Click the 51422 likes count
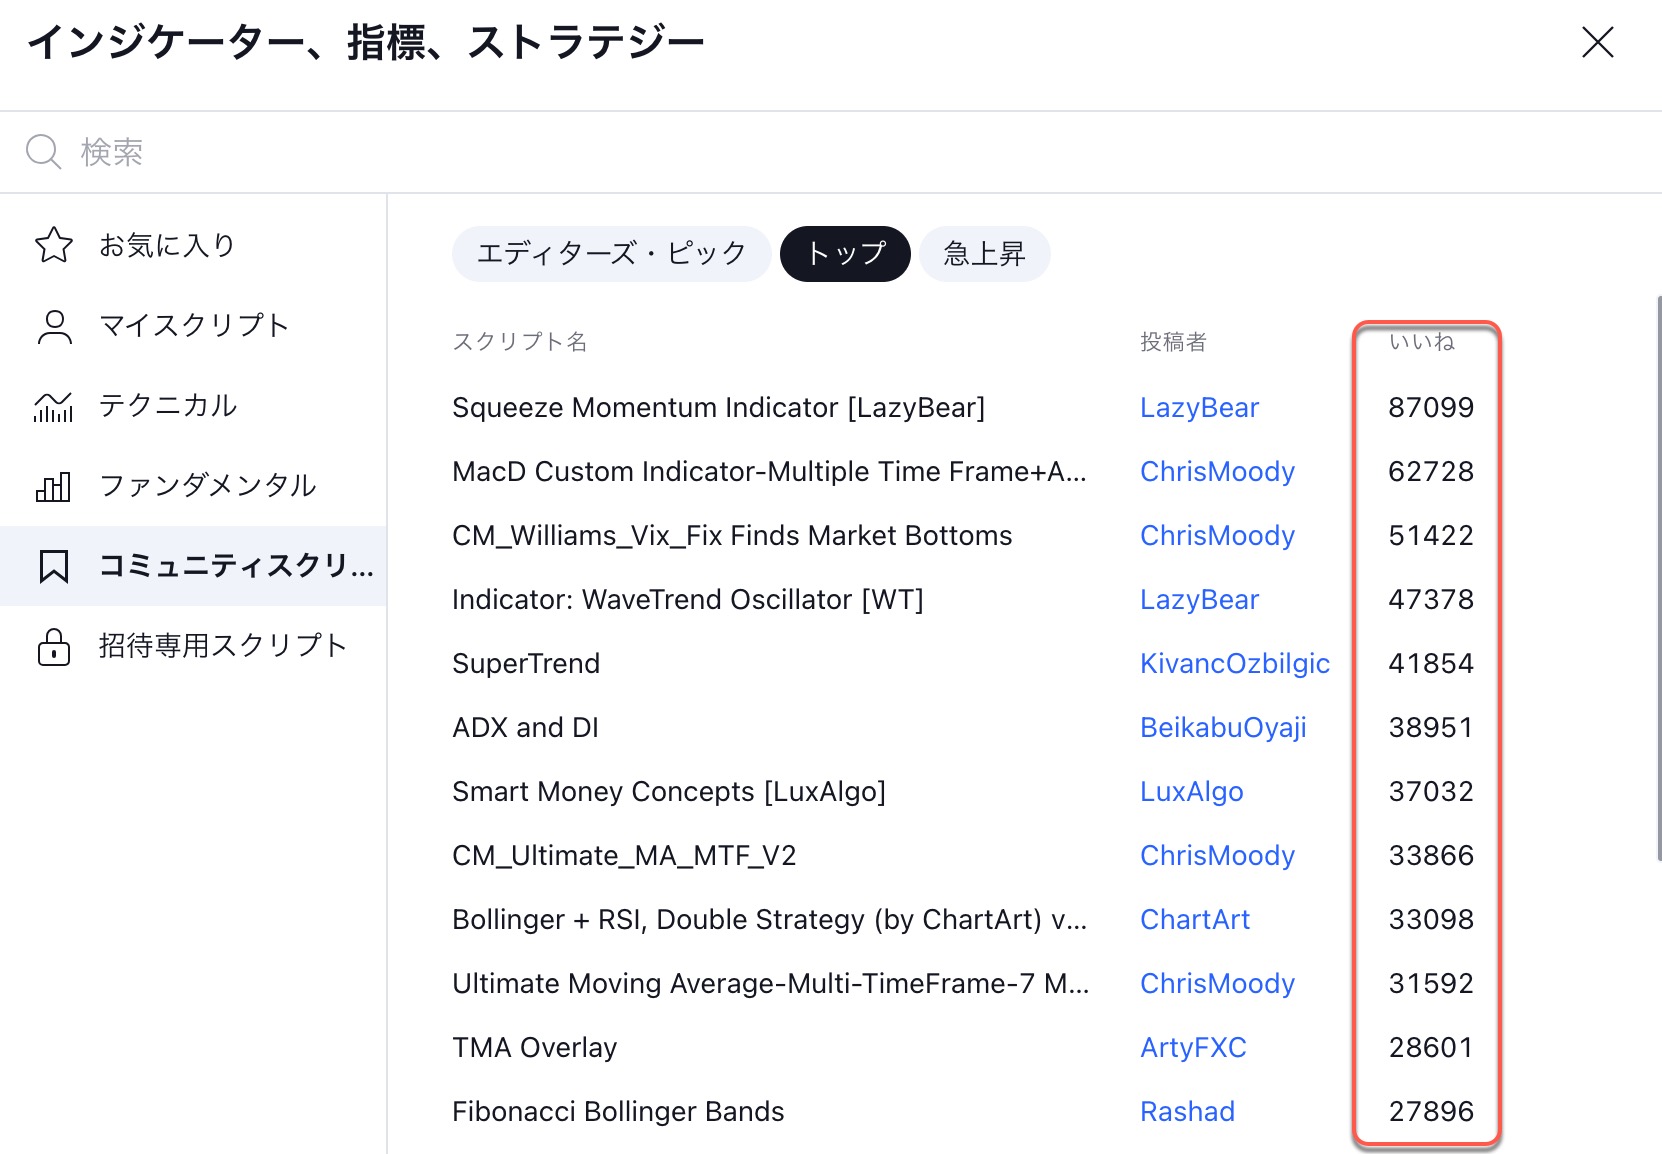This screenshot has height=1154, width=1662. pyautogui.click(x=1431, y=536)
